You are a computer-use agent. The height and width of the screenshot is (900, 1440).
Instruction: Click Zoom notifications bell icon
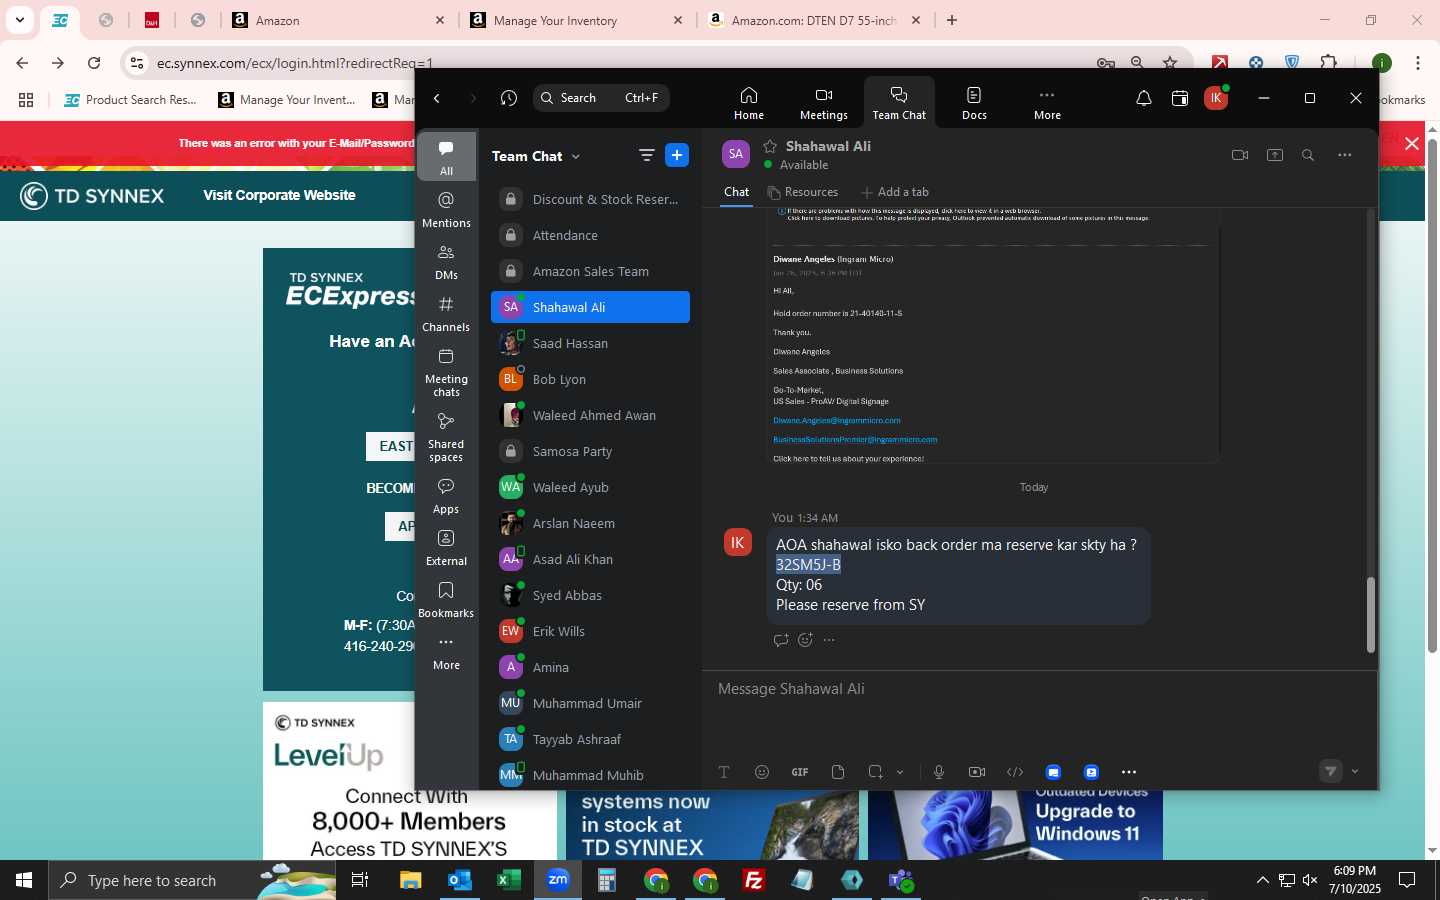coord(1144,98)
